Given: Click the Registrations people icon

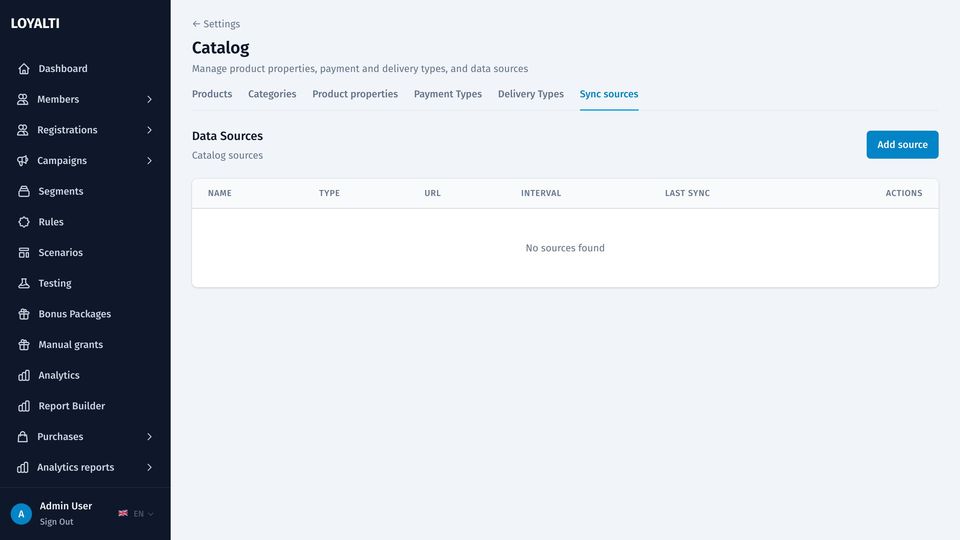Looking at the screenshot, I should [x=23, y=130].
